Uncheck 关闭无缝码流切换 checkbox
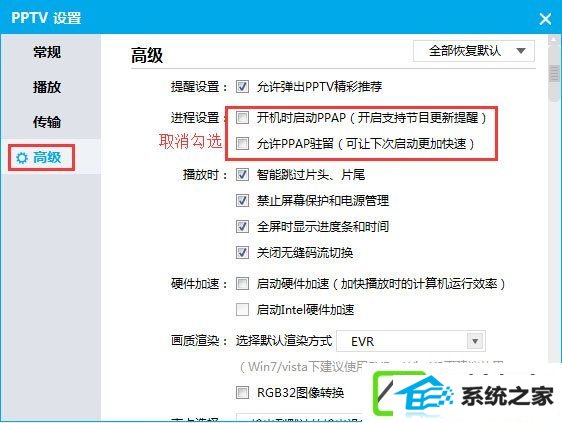 242,253
